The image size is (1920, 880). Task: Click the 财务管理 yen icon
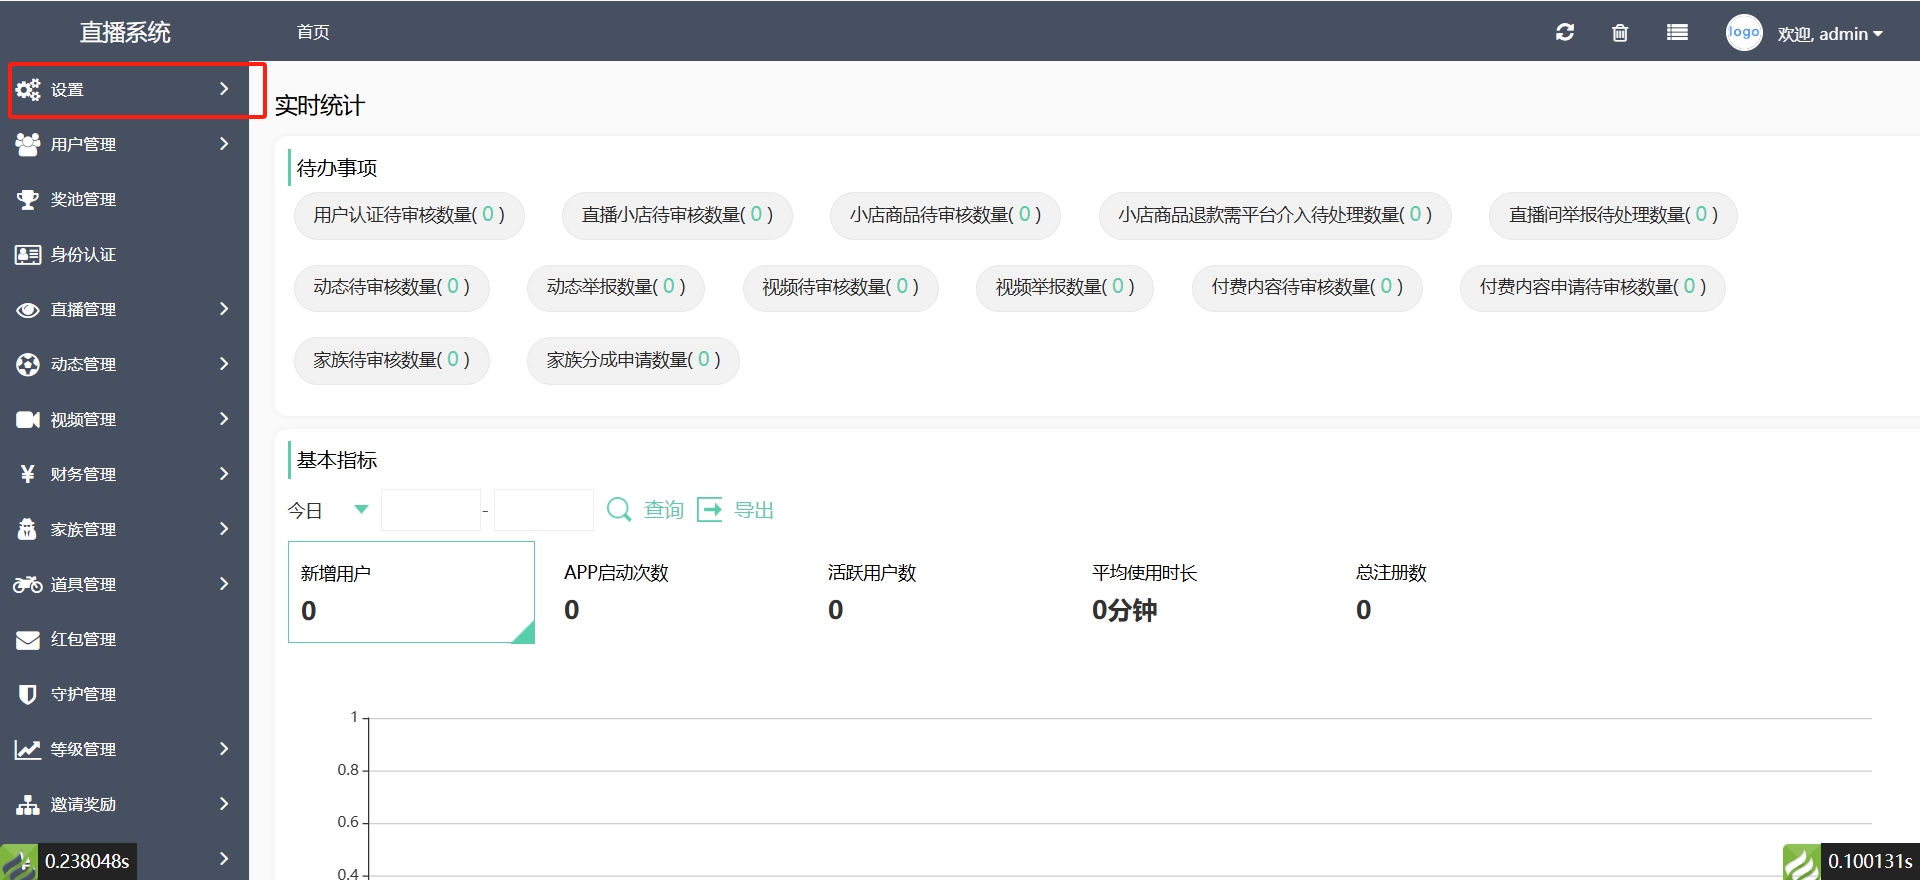(28, 474)
